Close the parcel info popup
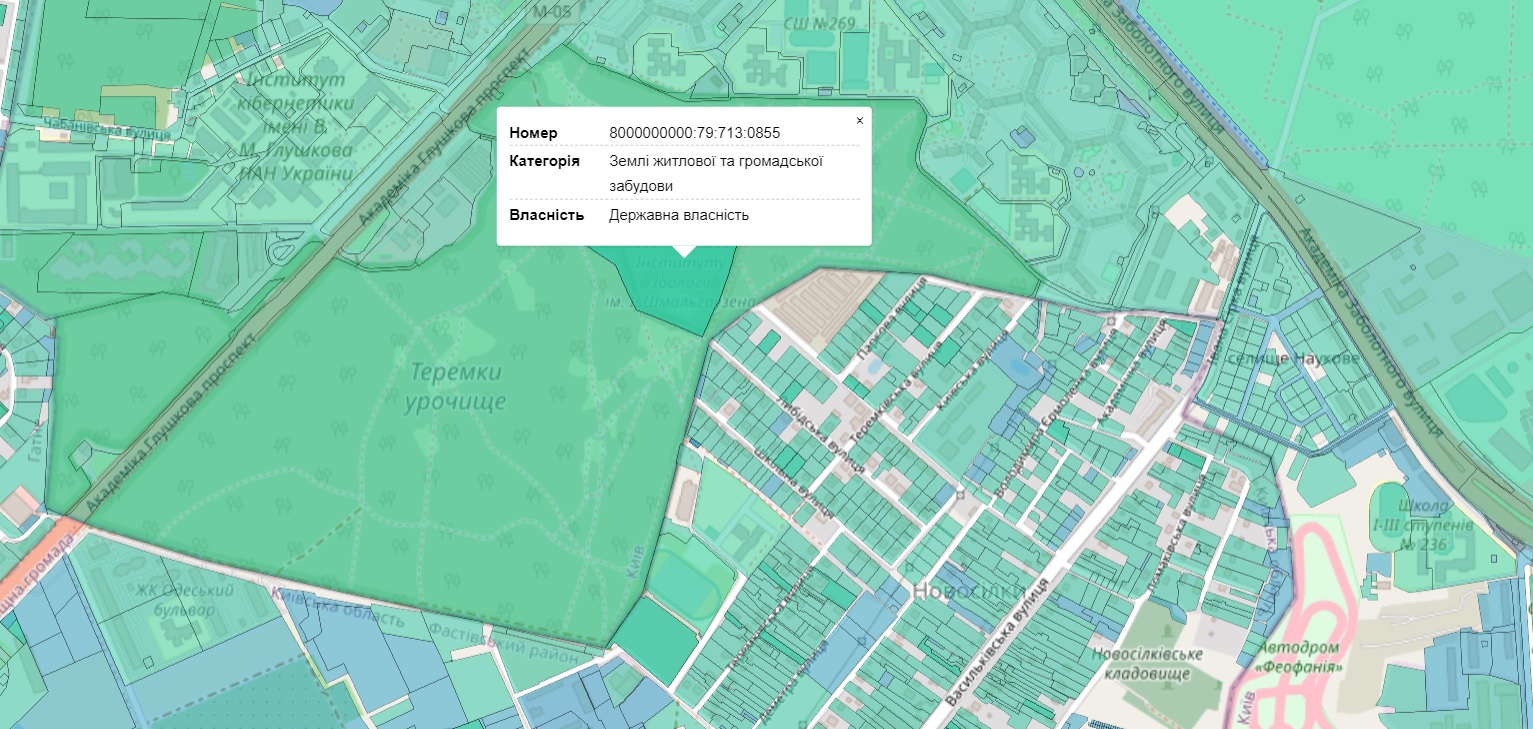Viewport: 1533px width, 729px height. [x=859, y=120]
